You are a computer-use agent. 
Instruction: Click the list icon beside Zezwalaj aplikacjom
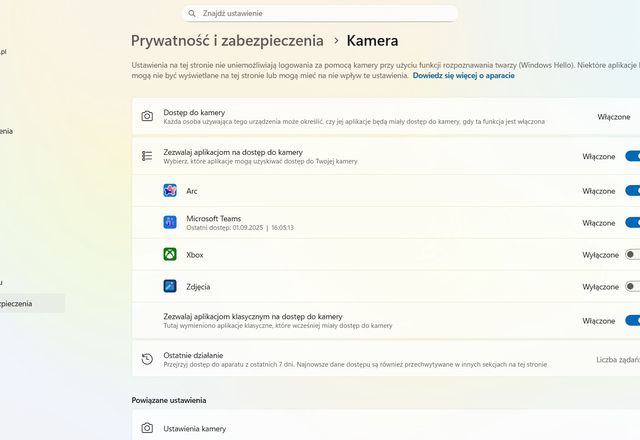coord(147,156)
